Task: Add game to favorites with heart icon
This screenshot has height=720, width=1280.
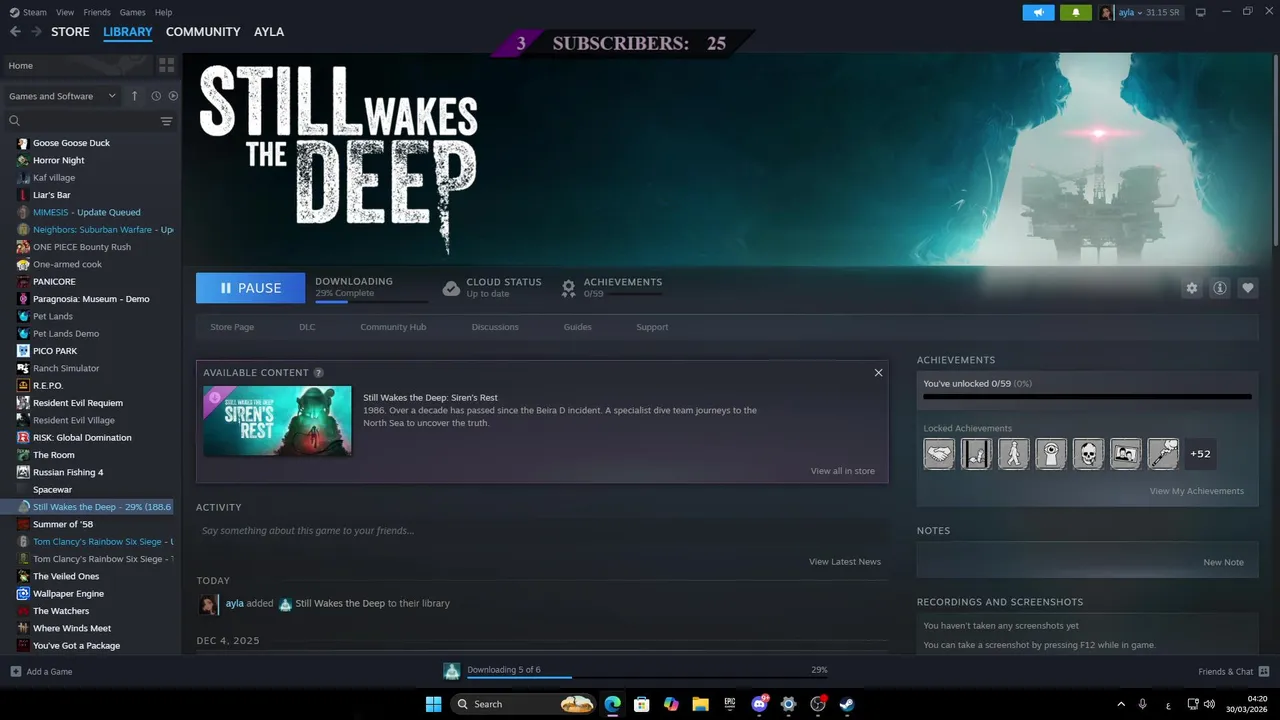Action: point(1248,288)
